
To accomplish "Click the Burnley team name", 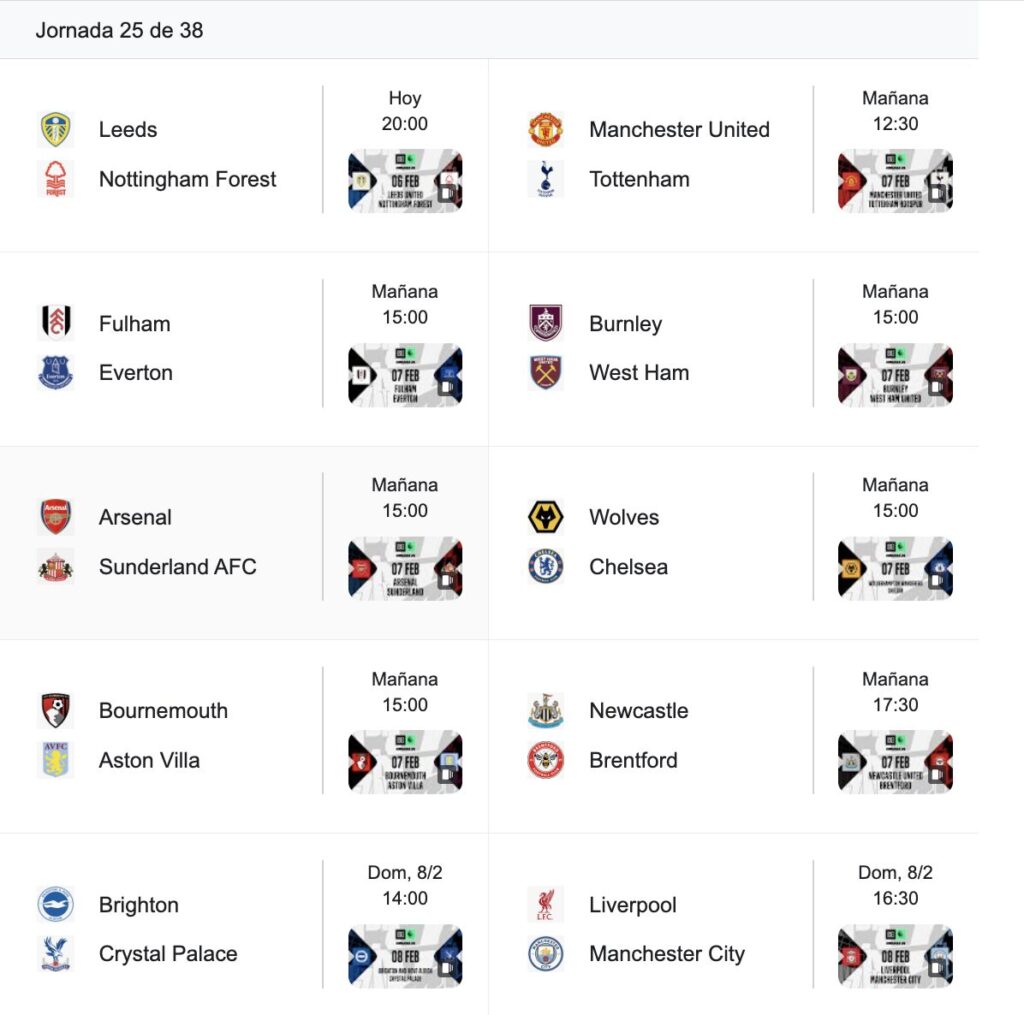I will pyautogui.click(x=625, y=324).
